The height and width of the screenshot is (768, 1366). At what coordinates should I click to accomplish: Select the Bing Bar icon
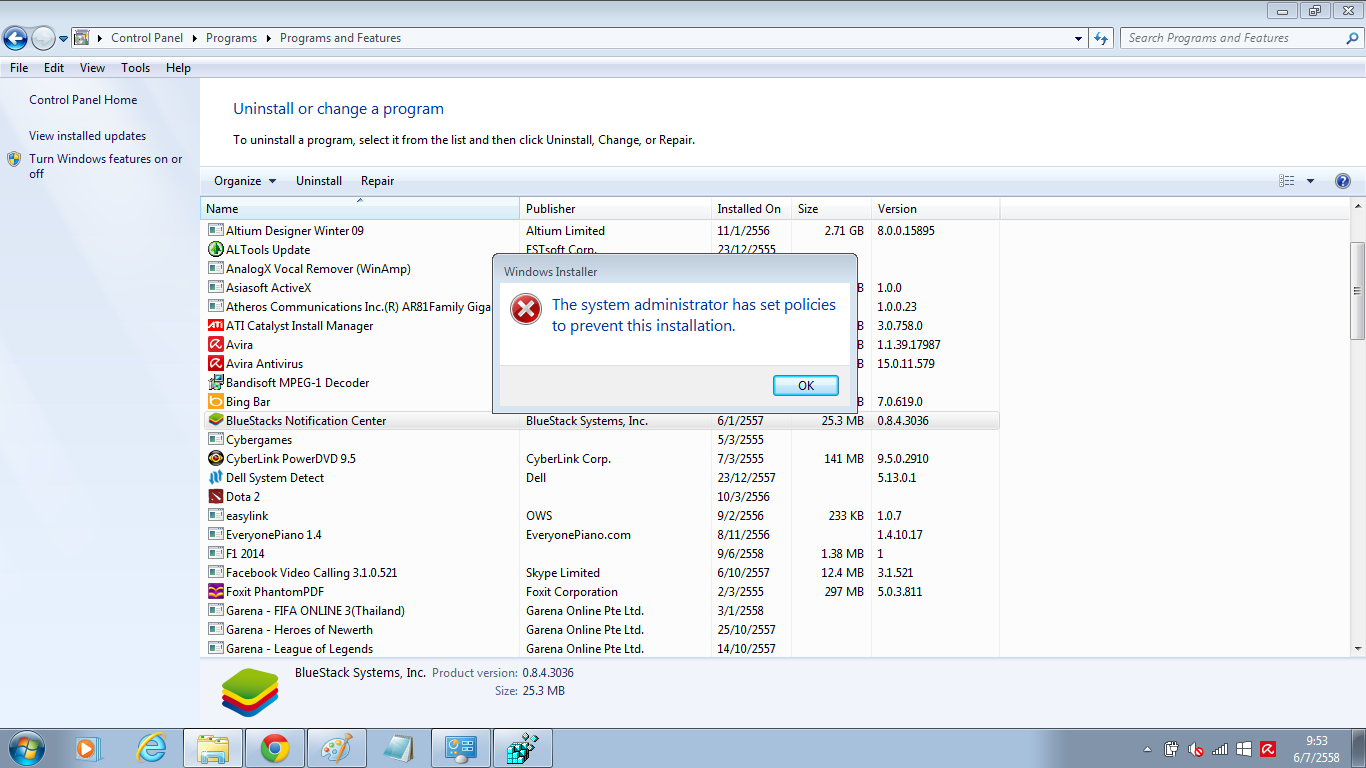coord(215,402)
